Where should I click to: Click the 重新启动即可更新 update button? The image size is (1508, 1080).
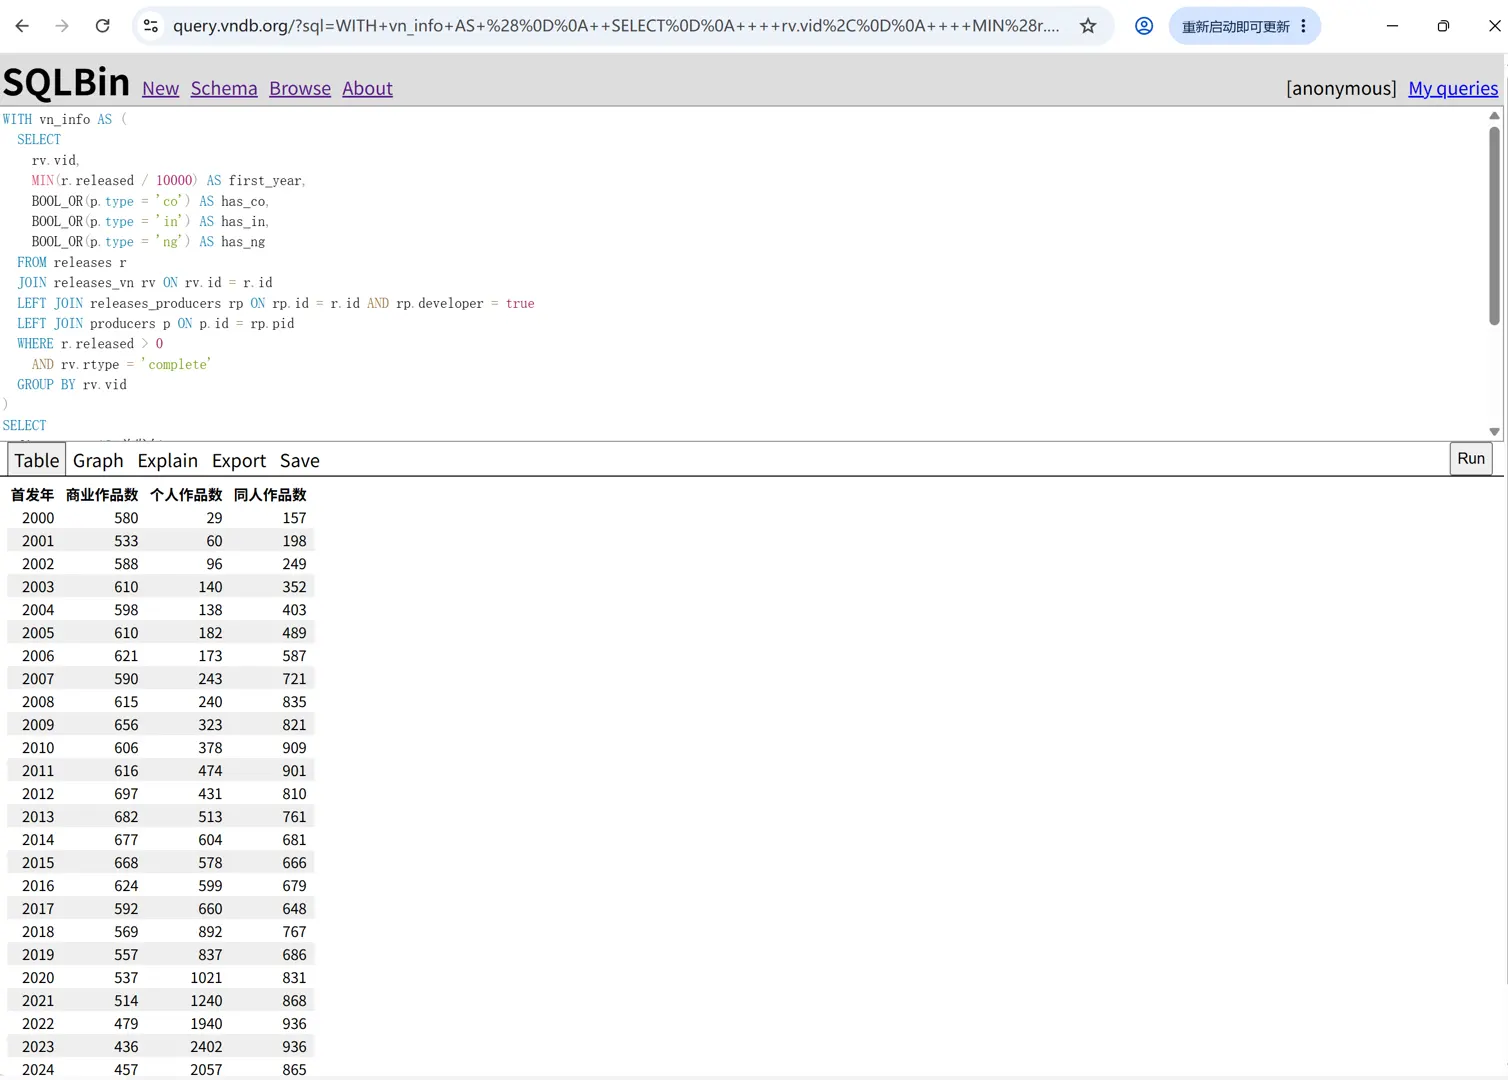coord(1236,27)
